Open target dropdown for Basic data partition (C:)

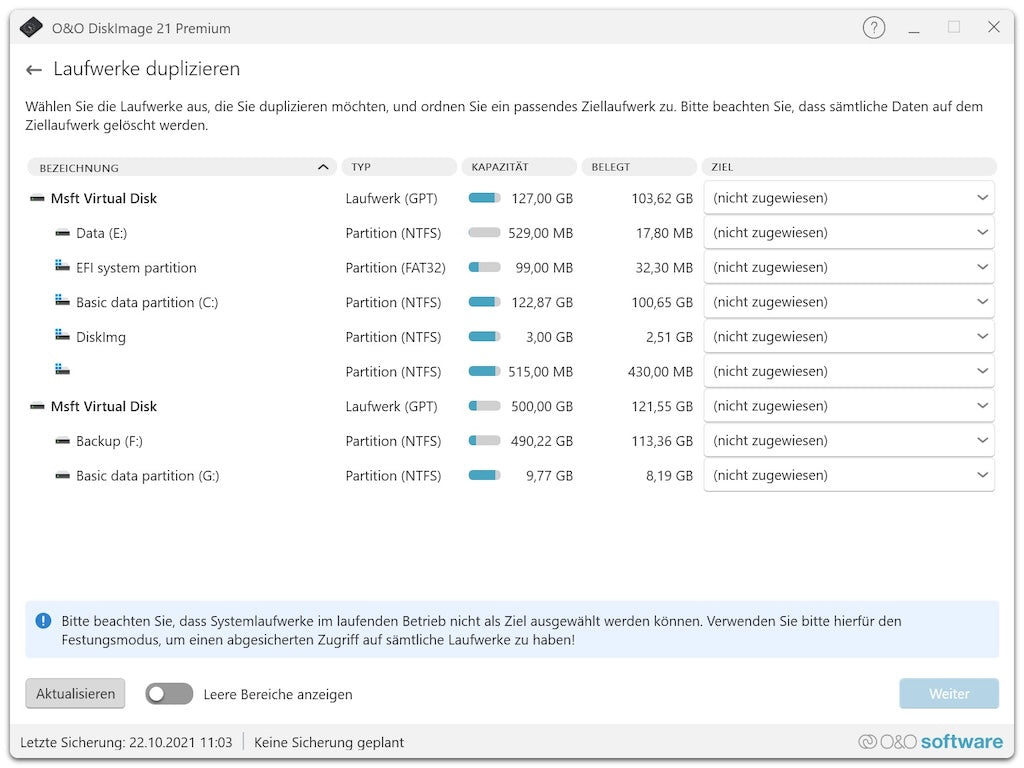pos(849,302)
